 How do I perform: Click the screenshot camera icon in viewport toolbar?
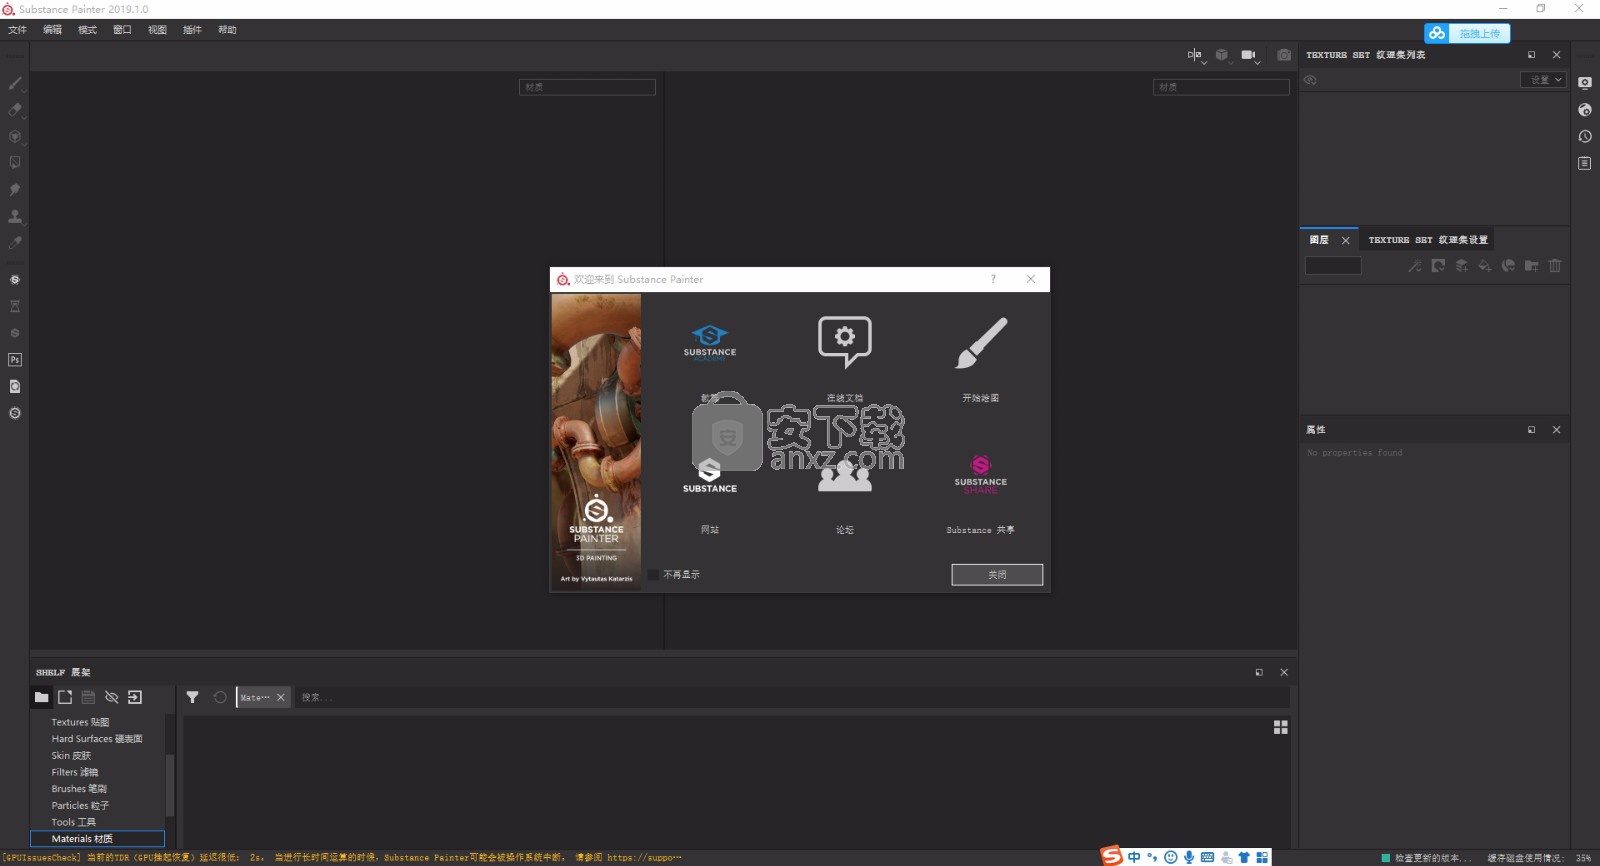1284,55
